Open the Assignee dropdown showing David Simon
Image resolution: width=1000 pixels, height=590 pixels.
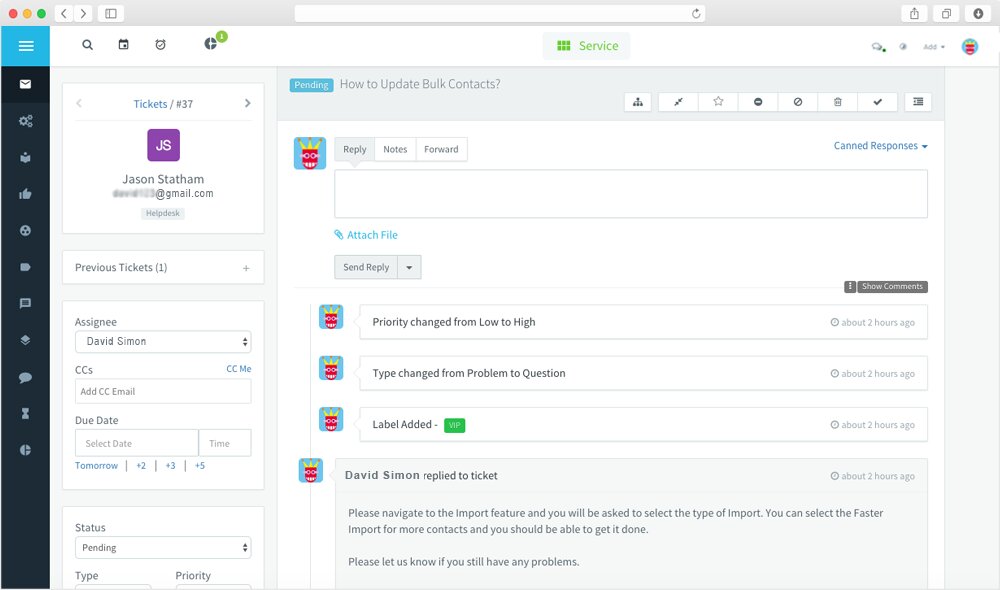[x=163, y=341]
